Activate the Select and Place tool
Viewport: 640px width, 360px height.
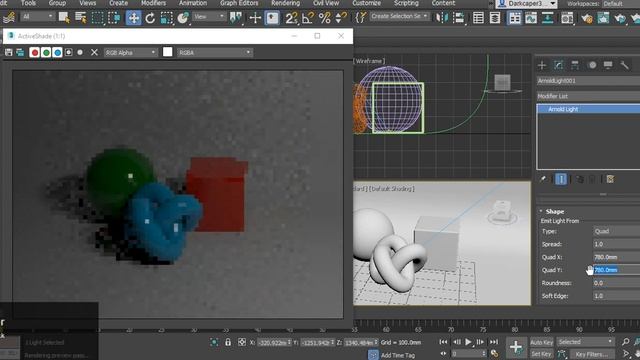183,18
